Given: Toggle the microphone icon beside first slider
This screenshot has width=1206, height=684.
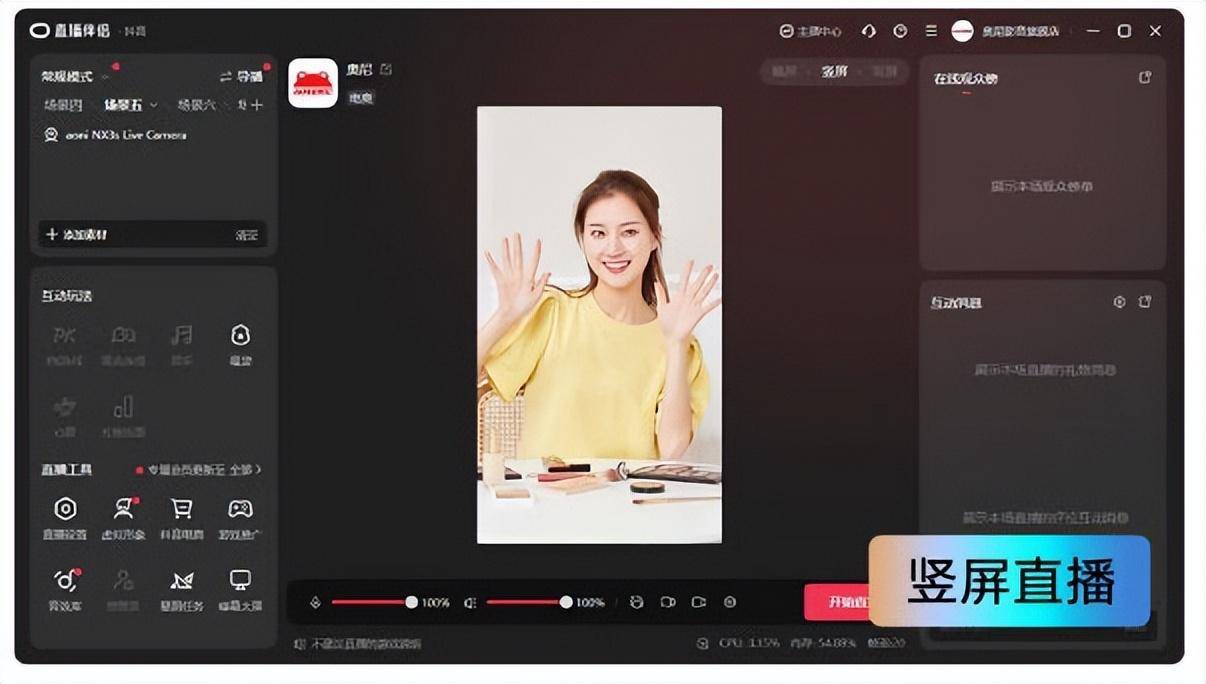Looking at the screenshot, I should 315,603.
